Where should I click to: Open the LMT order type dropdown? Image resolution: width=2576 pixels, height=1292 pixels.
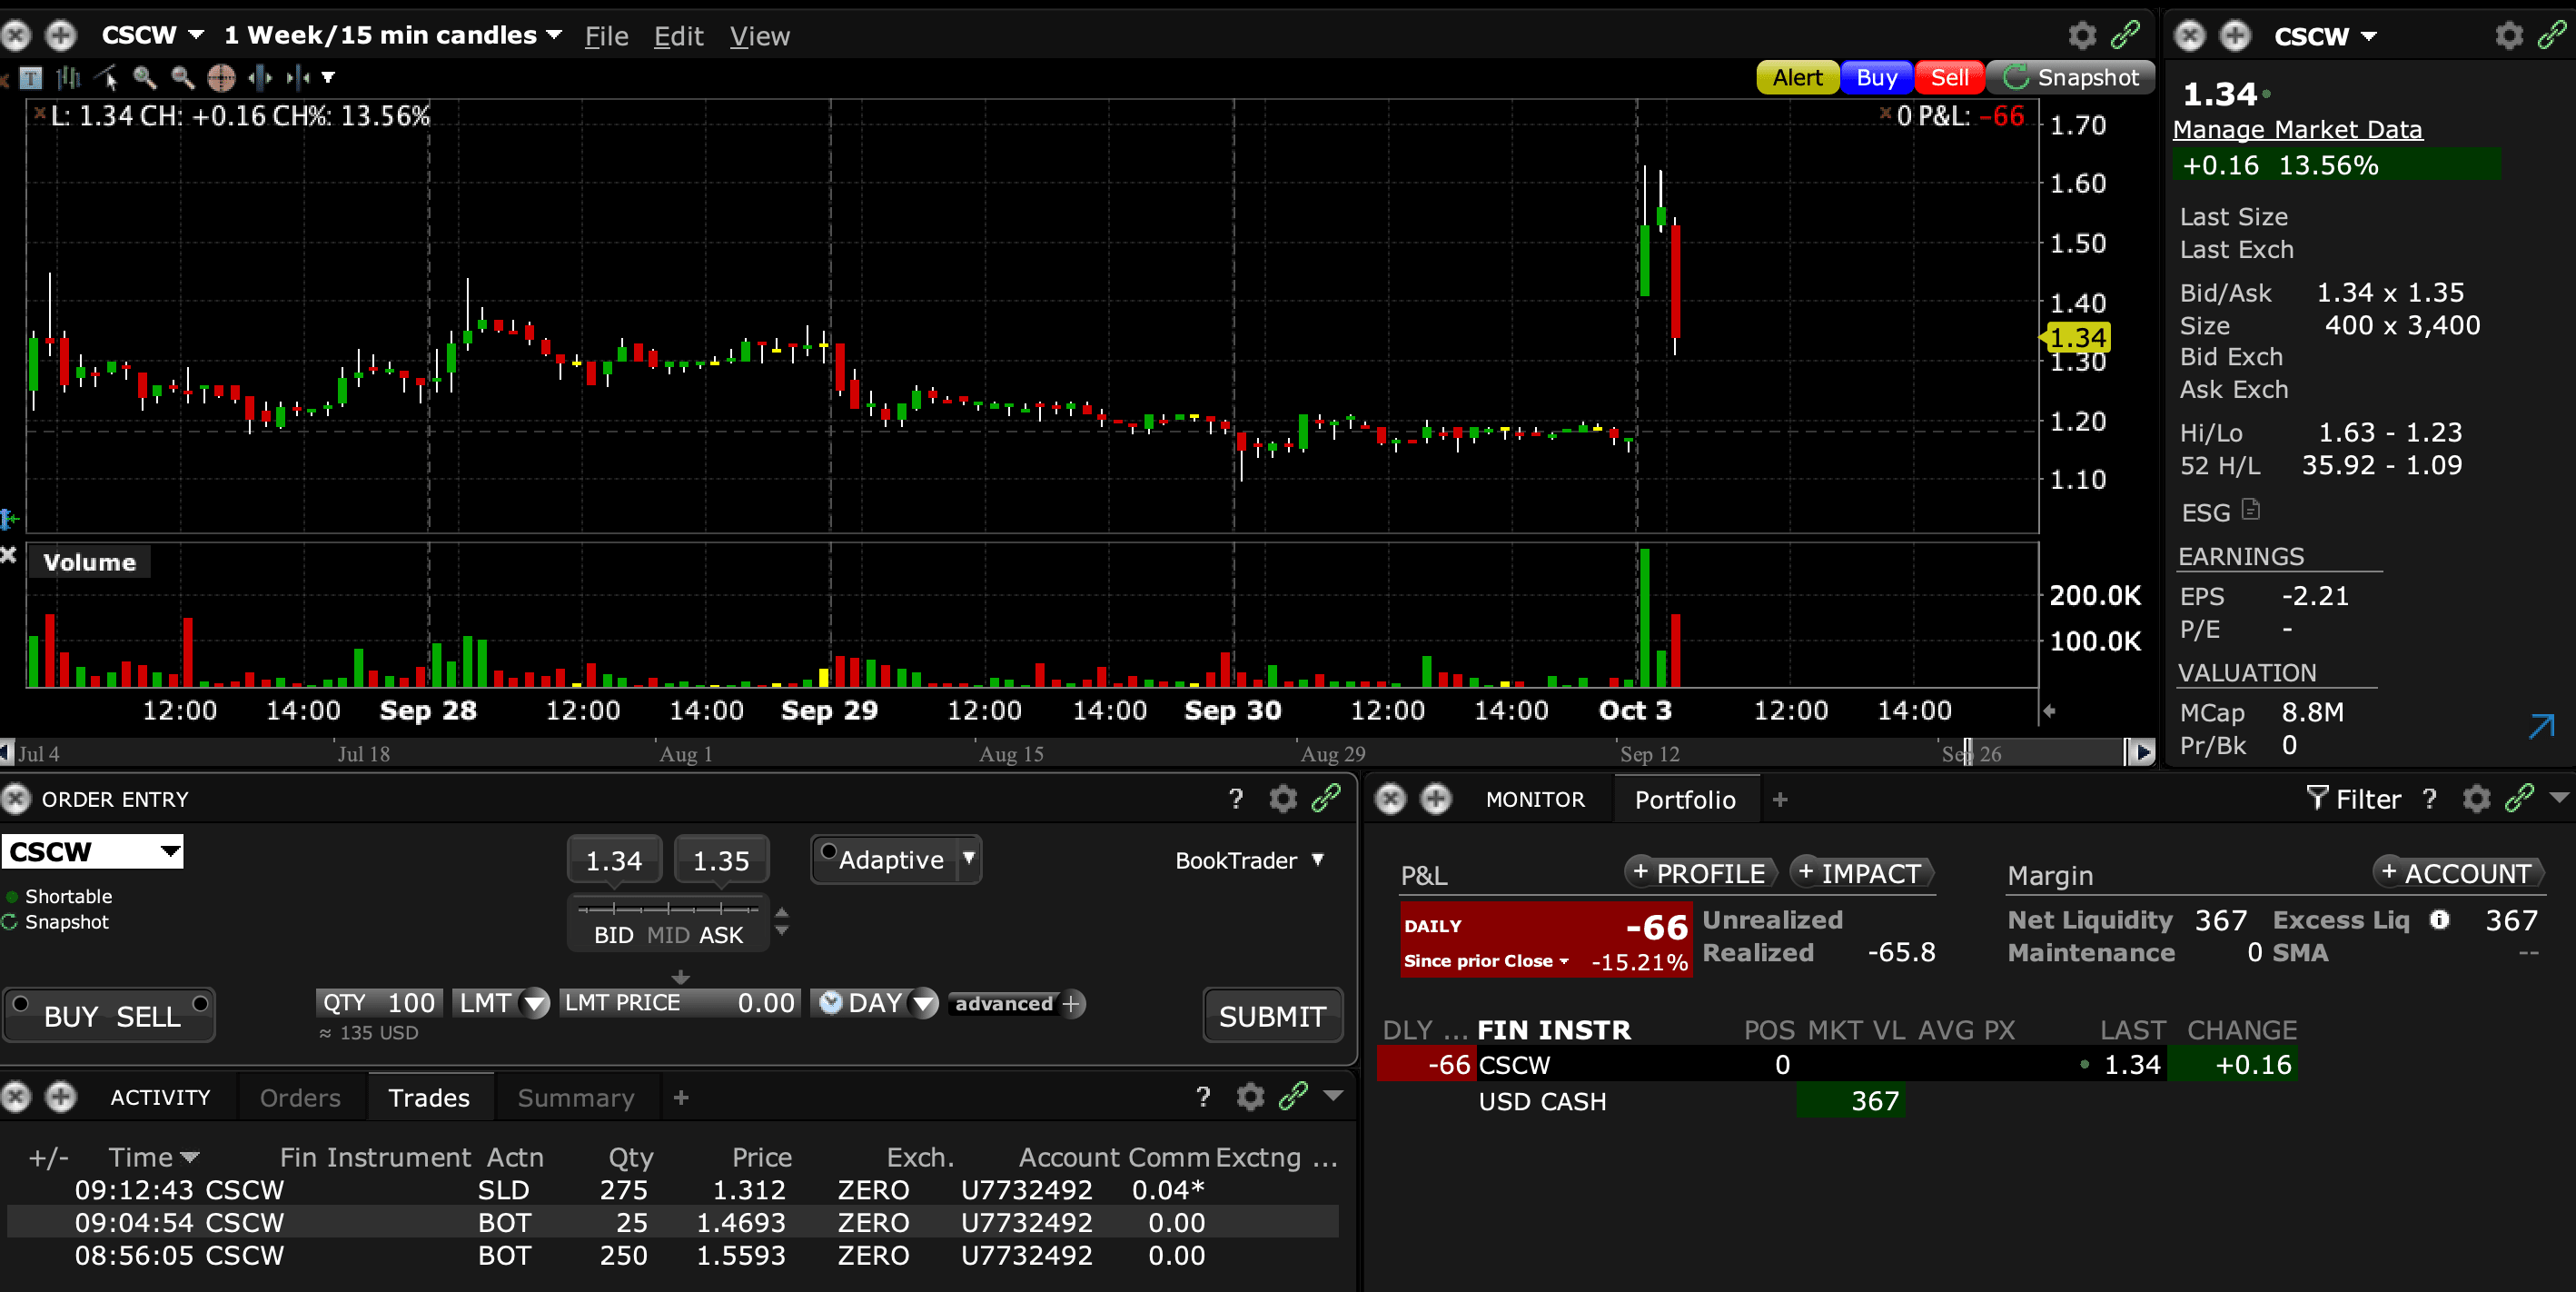point(536,1003)
